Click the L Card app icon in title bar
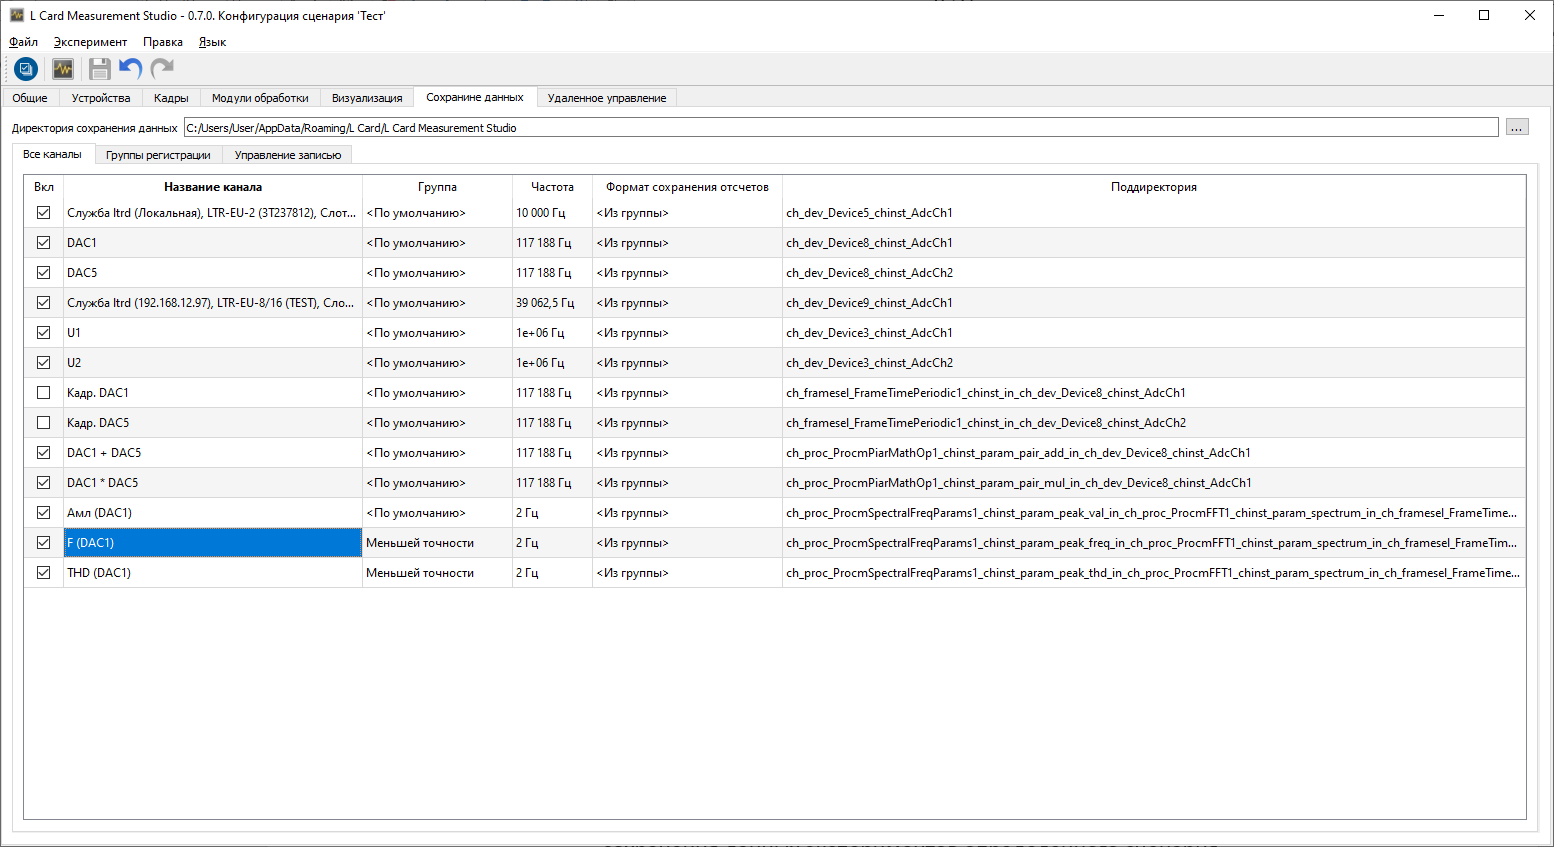Viewport: 1554px width, 847px height. pos(16,15)
